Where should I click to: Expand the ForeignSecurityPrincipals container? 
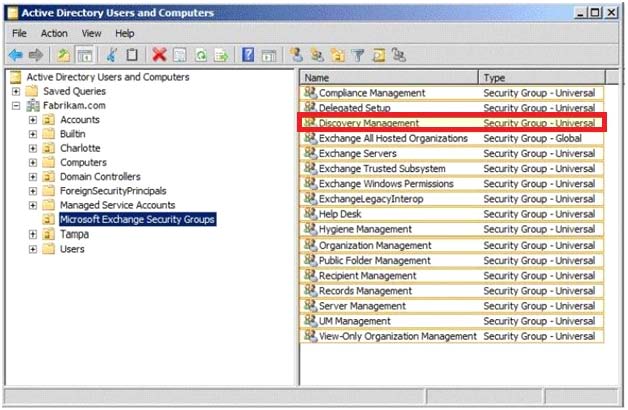point(33,191)
